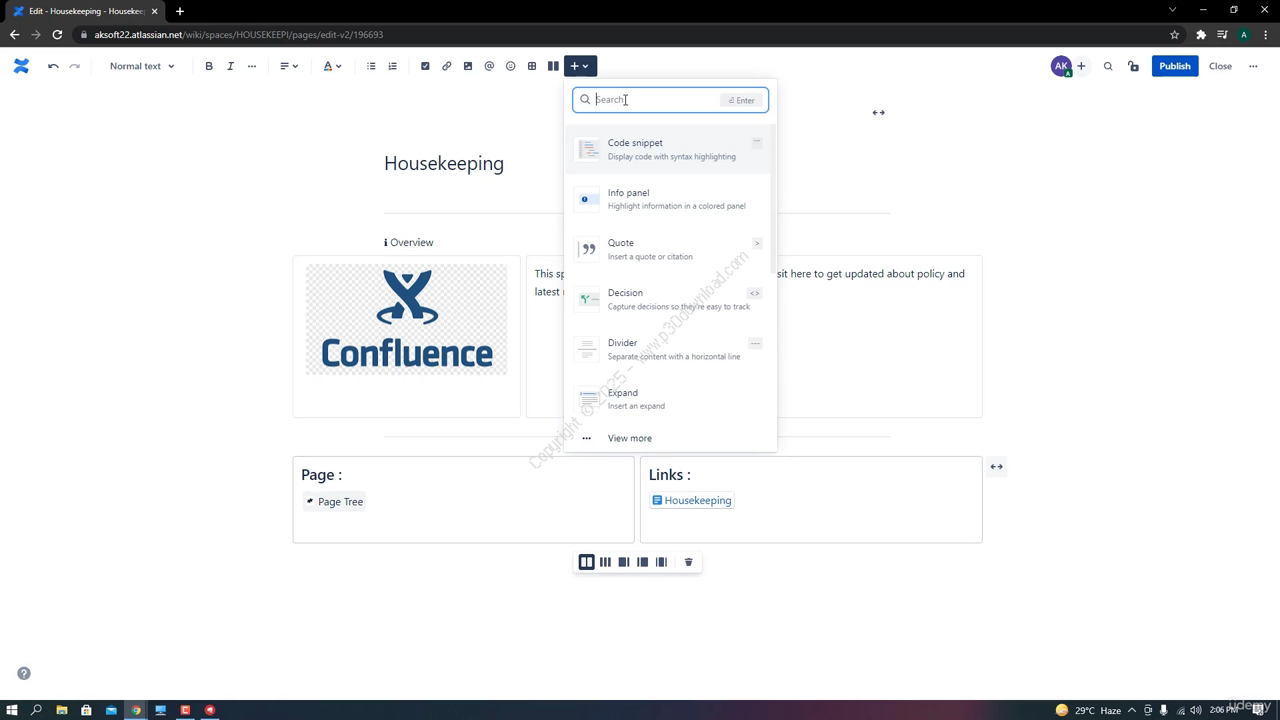Screen dimensions: 1280x720
Task: Insert a mention
Action: point(489,66)
